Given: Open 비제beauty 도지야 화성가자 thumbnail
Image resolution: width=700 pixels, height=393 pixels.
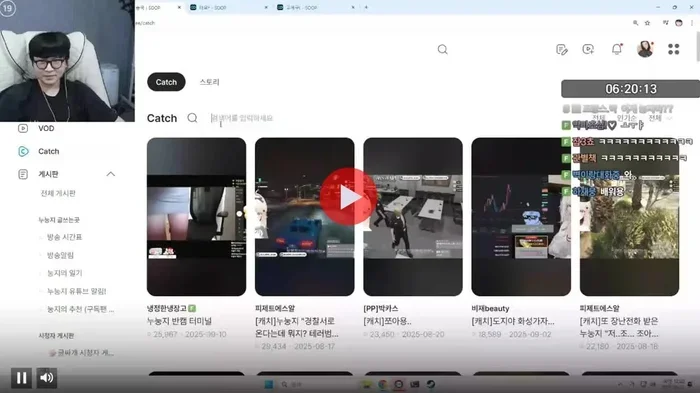Looking at the screenshot, I should [521, 217].
